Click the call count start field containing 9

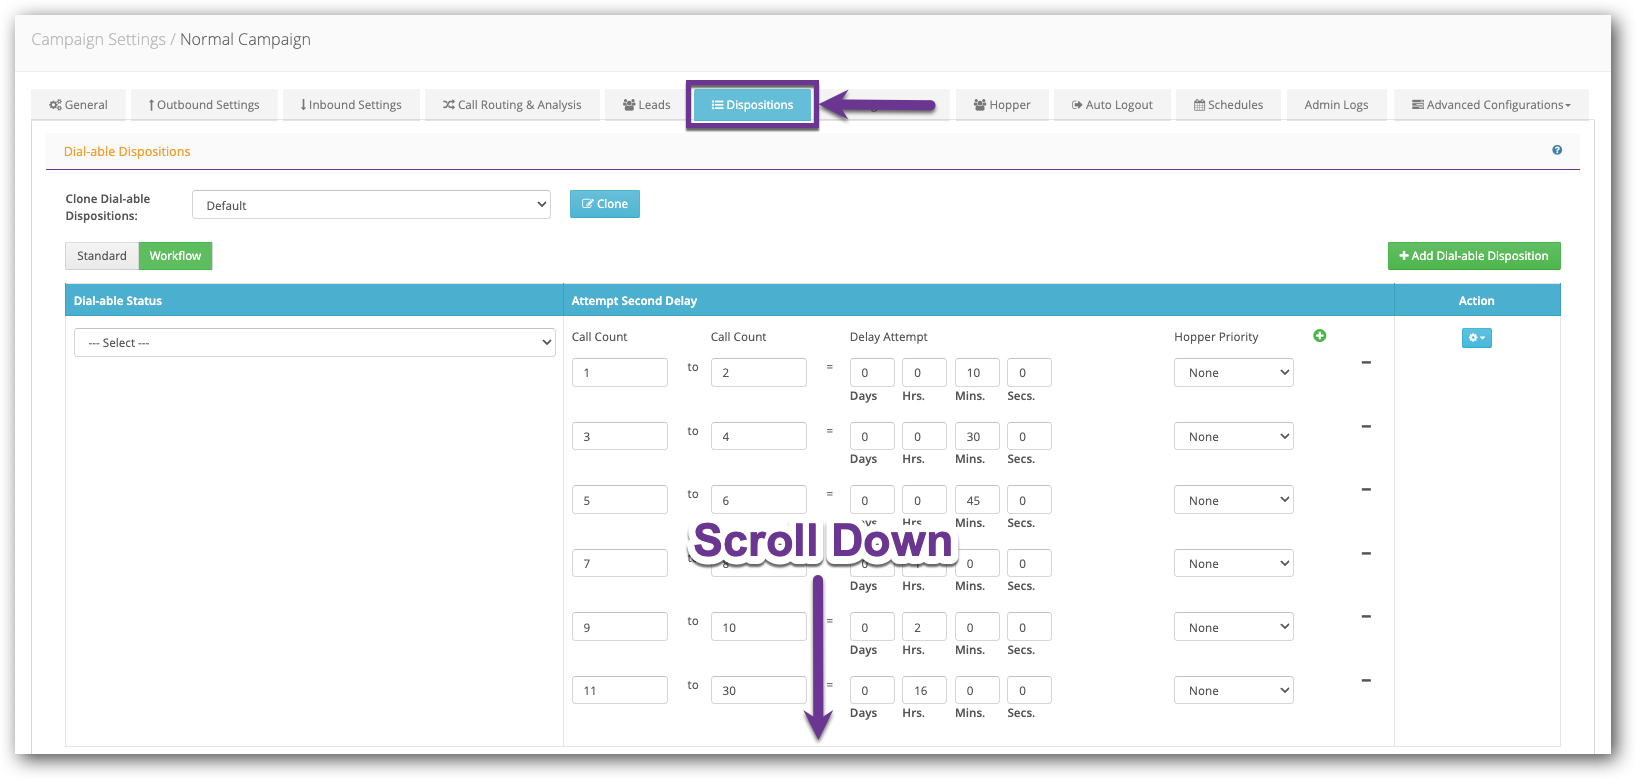click(x=620, y=627)
